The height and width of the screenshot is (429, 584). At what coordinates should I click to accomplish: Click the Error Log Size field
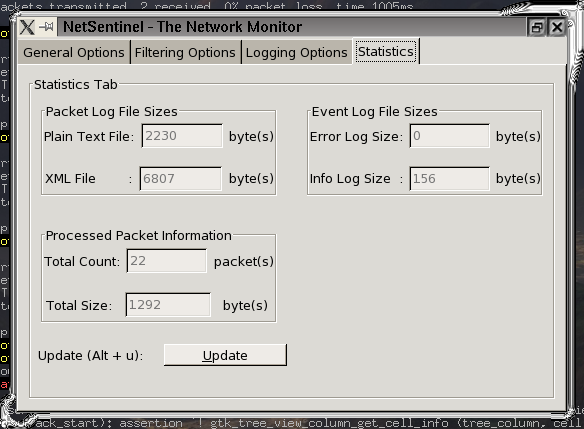tap(450, 136)
